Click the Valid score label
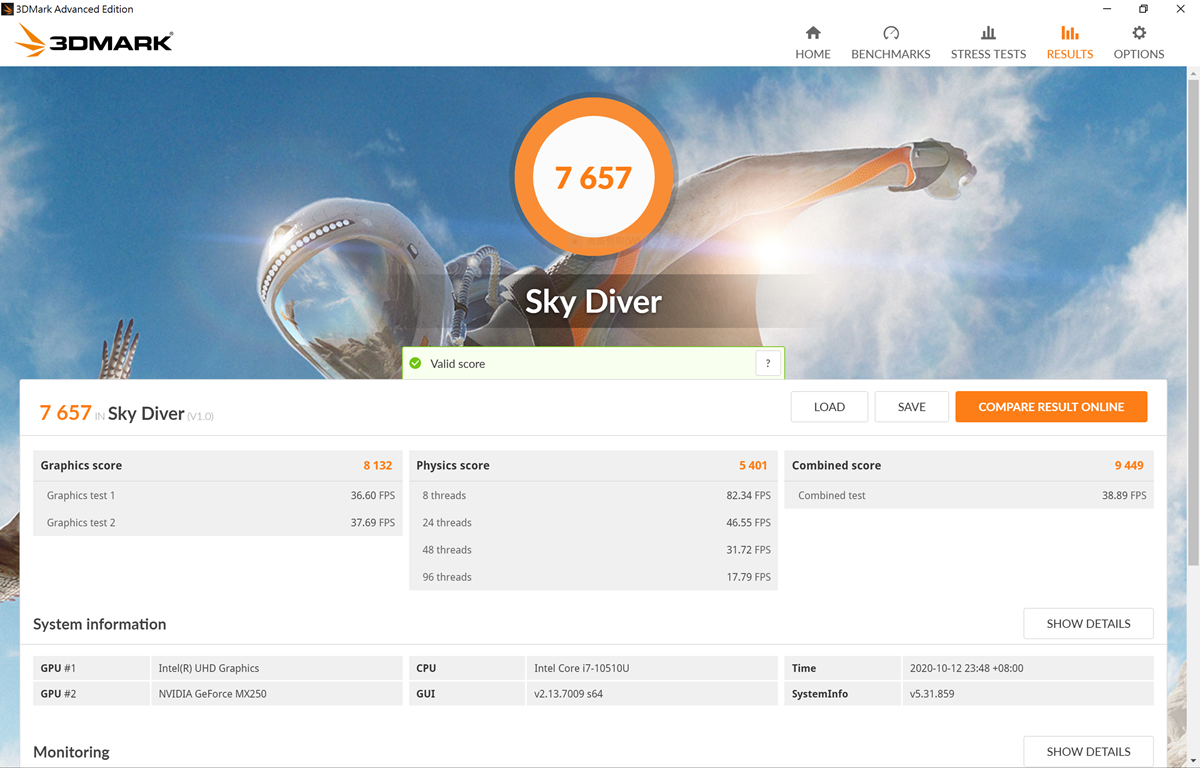The width and height of the screenshot is (1200, 768). 458,364
